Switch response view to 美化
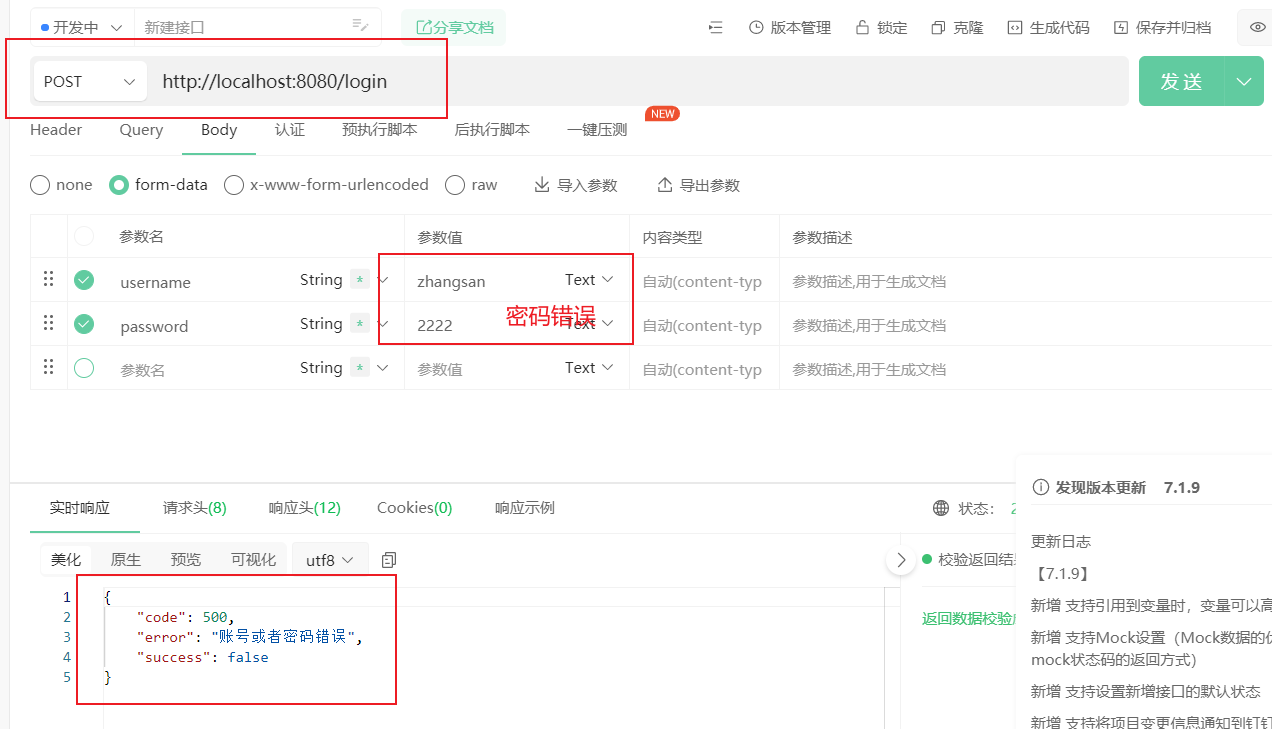This screenshot has width=1272, height=729. tap(66, 560)
